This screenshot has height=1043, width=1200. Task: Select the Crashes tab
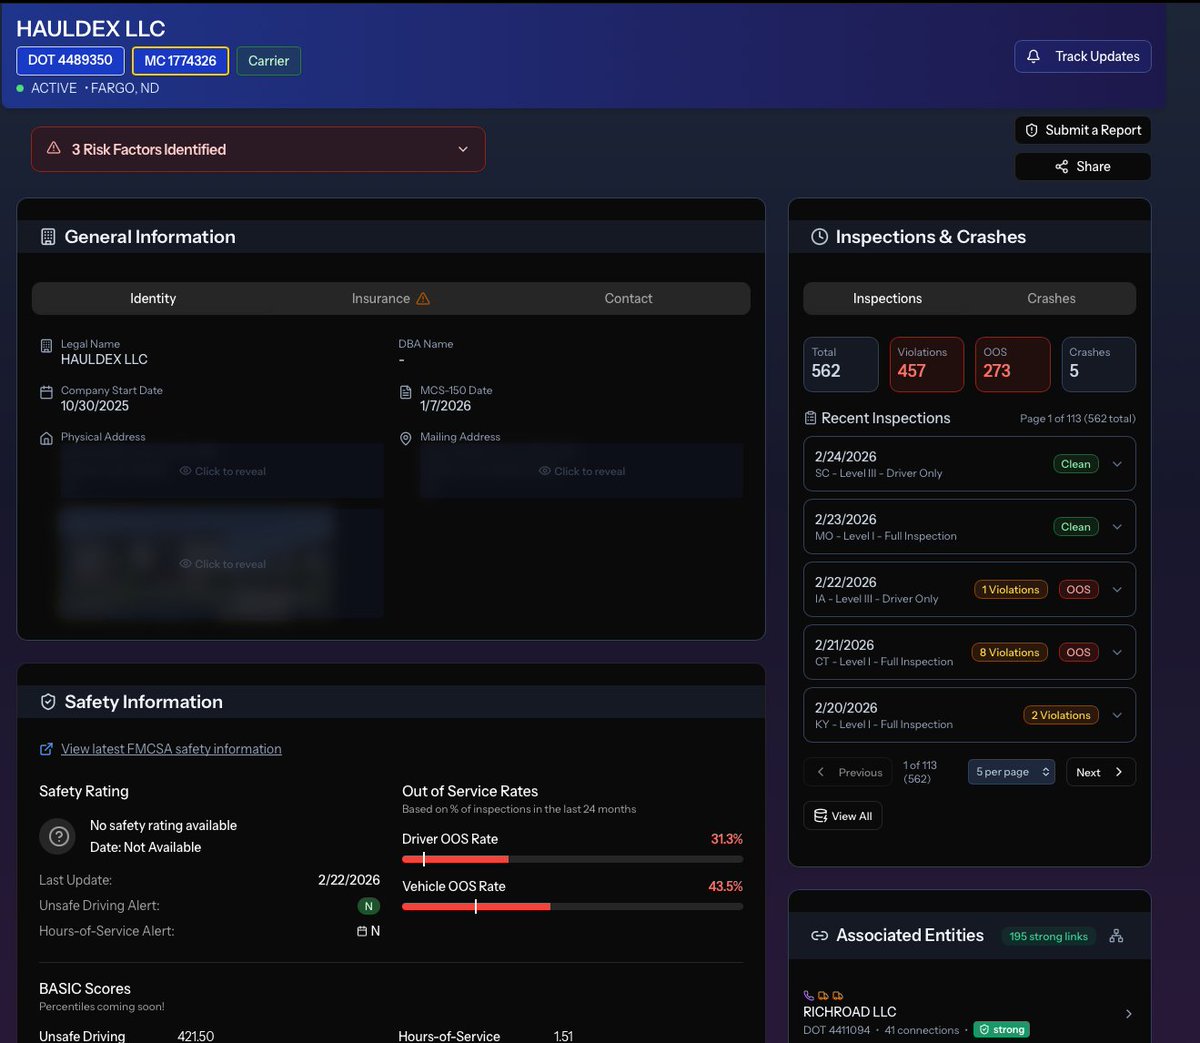(x=1051, y=298)
